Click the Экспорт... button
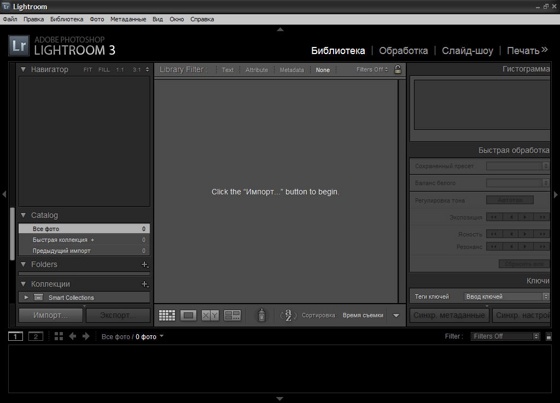Viewport: 560px width, 403px height. [x=118, y=315]
